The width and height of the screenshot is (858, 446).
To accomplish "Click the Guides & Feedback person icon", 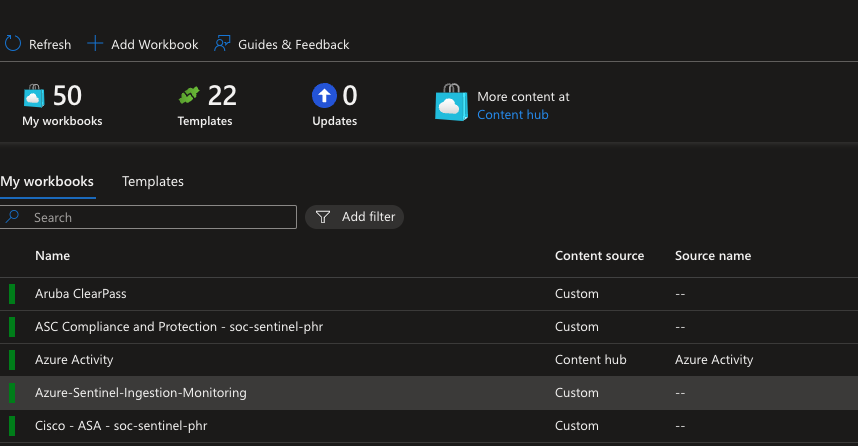I will (x=222, y=44).
